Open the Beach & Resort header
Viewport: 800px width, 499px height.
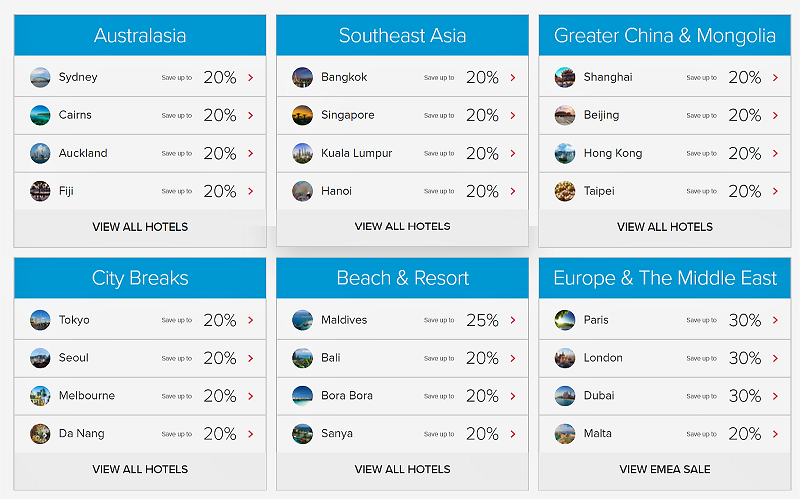(403, 278)
